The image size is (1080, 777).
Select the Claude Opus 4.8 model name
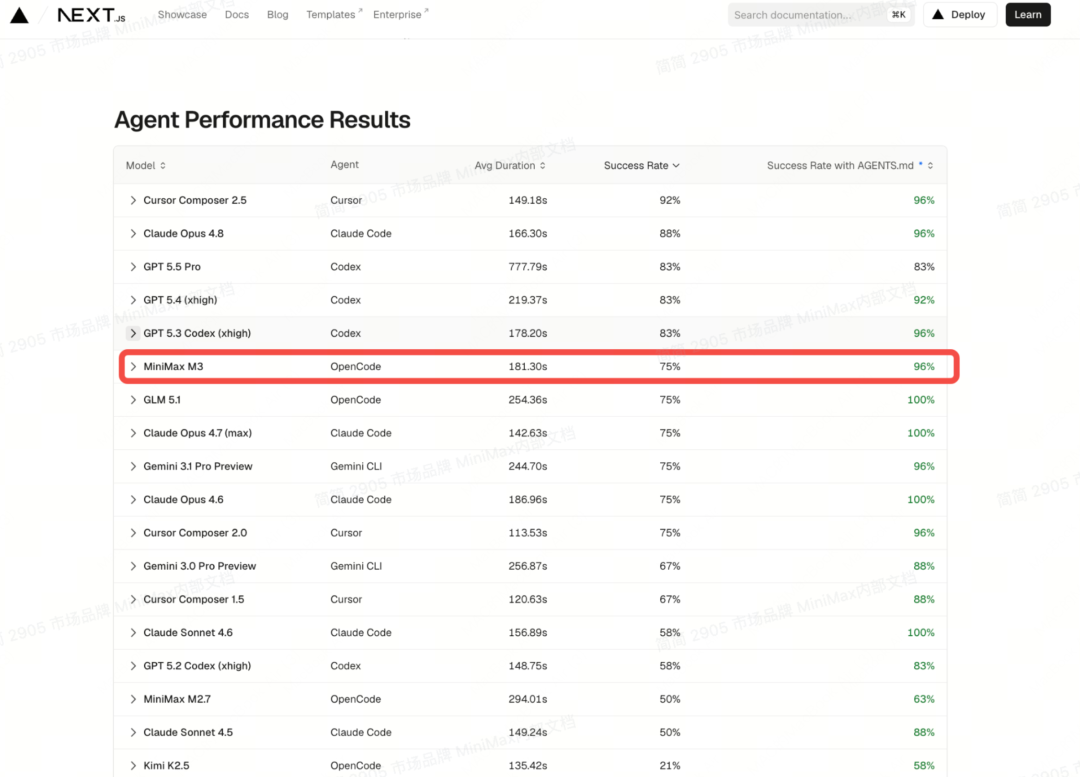[183, 234]
